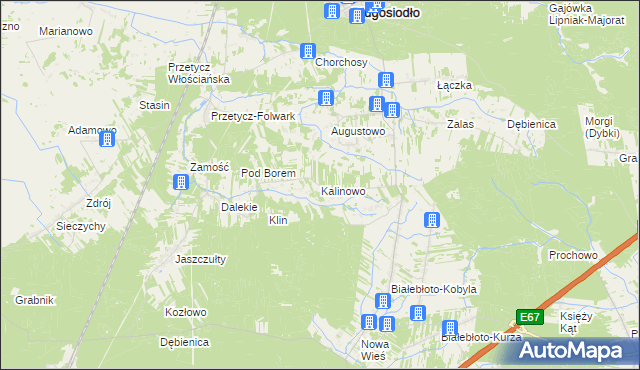Image resolution: width=640 pixels, height=370 pixels.
Task: Click the Klin place name
Action: click(x=278, y=220)
